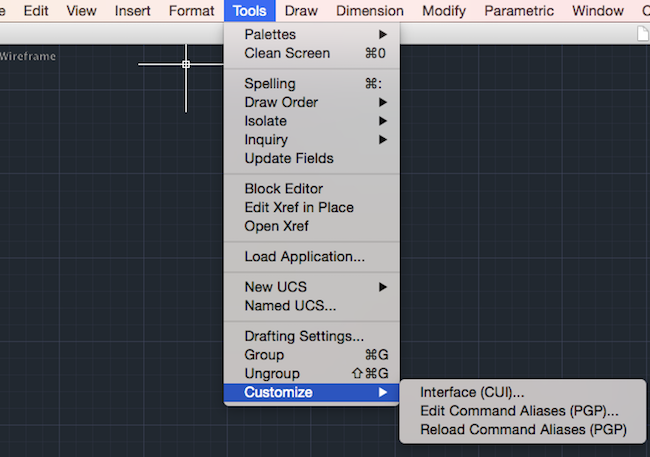Screen dimensions: 650x457
Task: Open the Draw menu
Action: 301,10
